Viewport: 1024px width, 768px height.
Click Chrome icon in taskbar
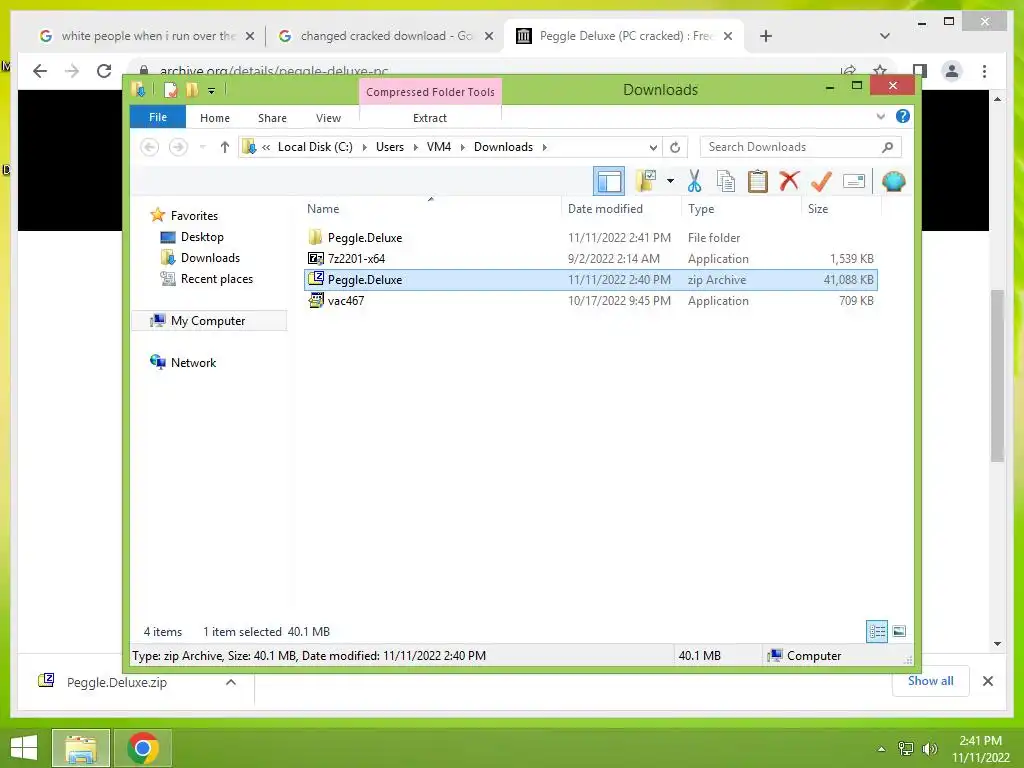143,748
